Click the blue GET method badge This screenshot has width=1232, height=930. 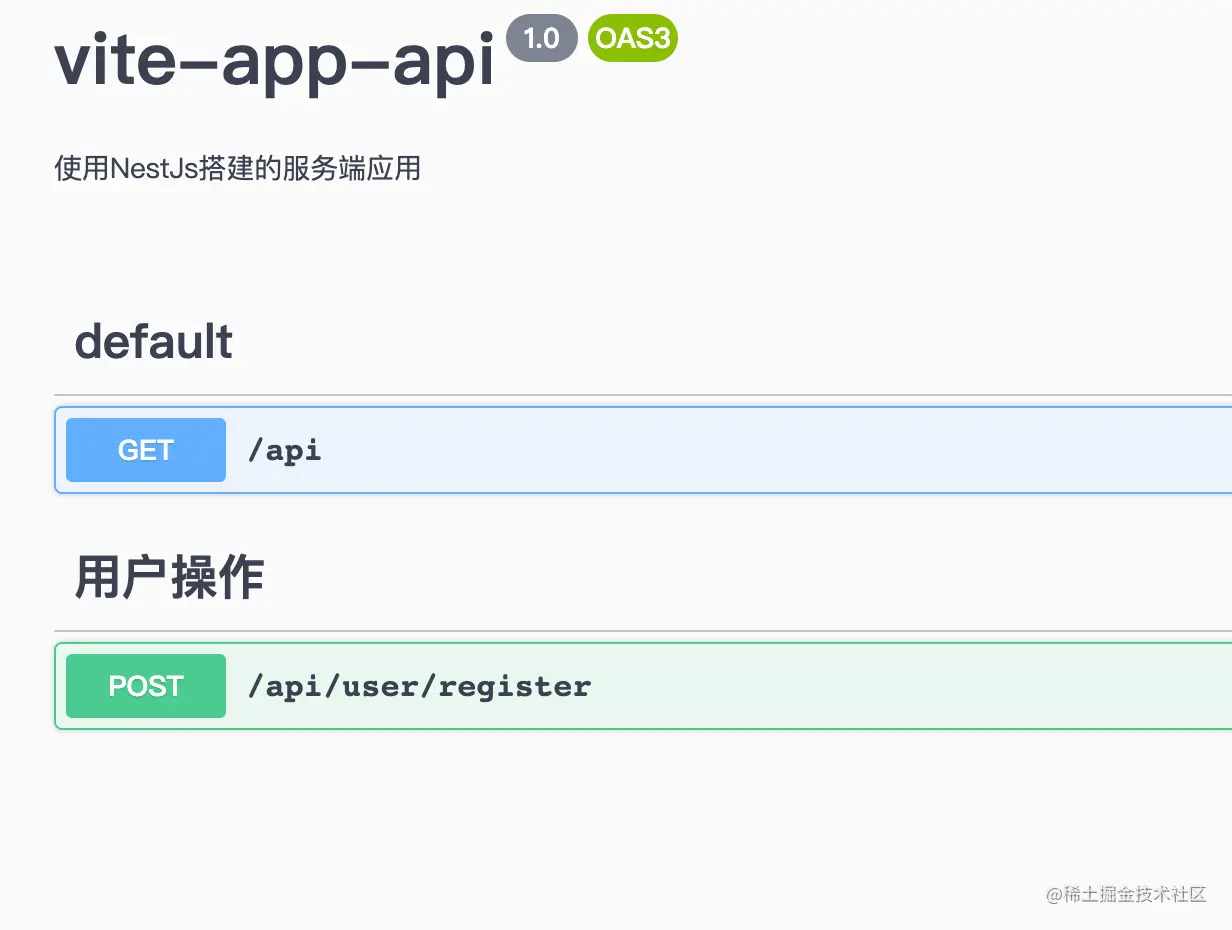(x=146, y=450)
